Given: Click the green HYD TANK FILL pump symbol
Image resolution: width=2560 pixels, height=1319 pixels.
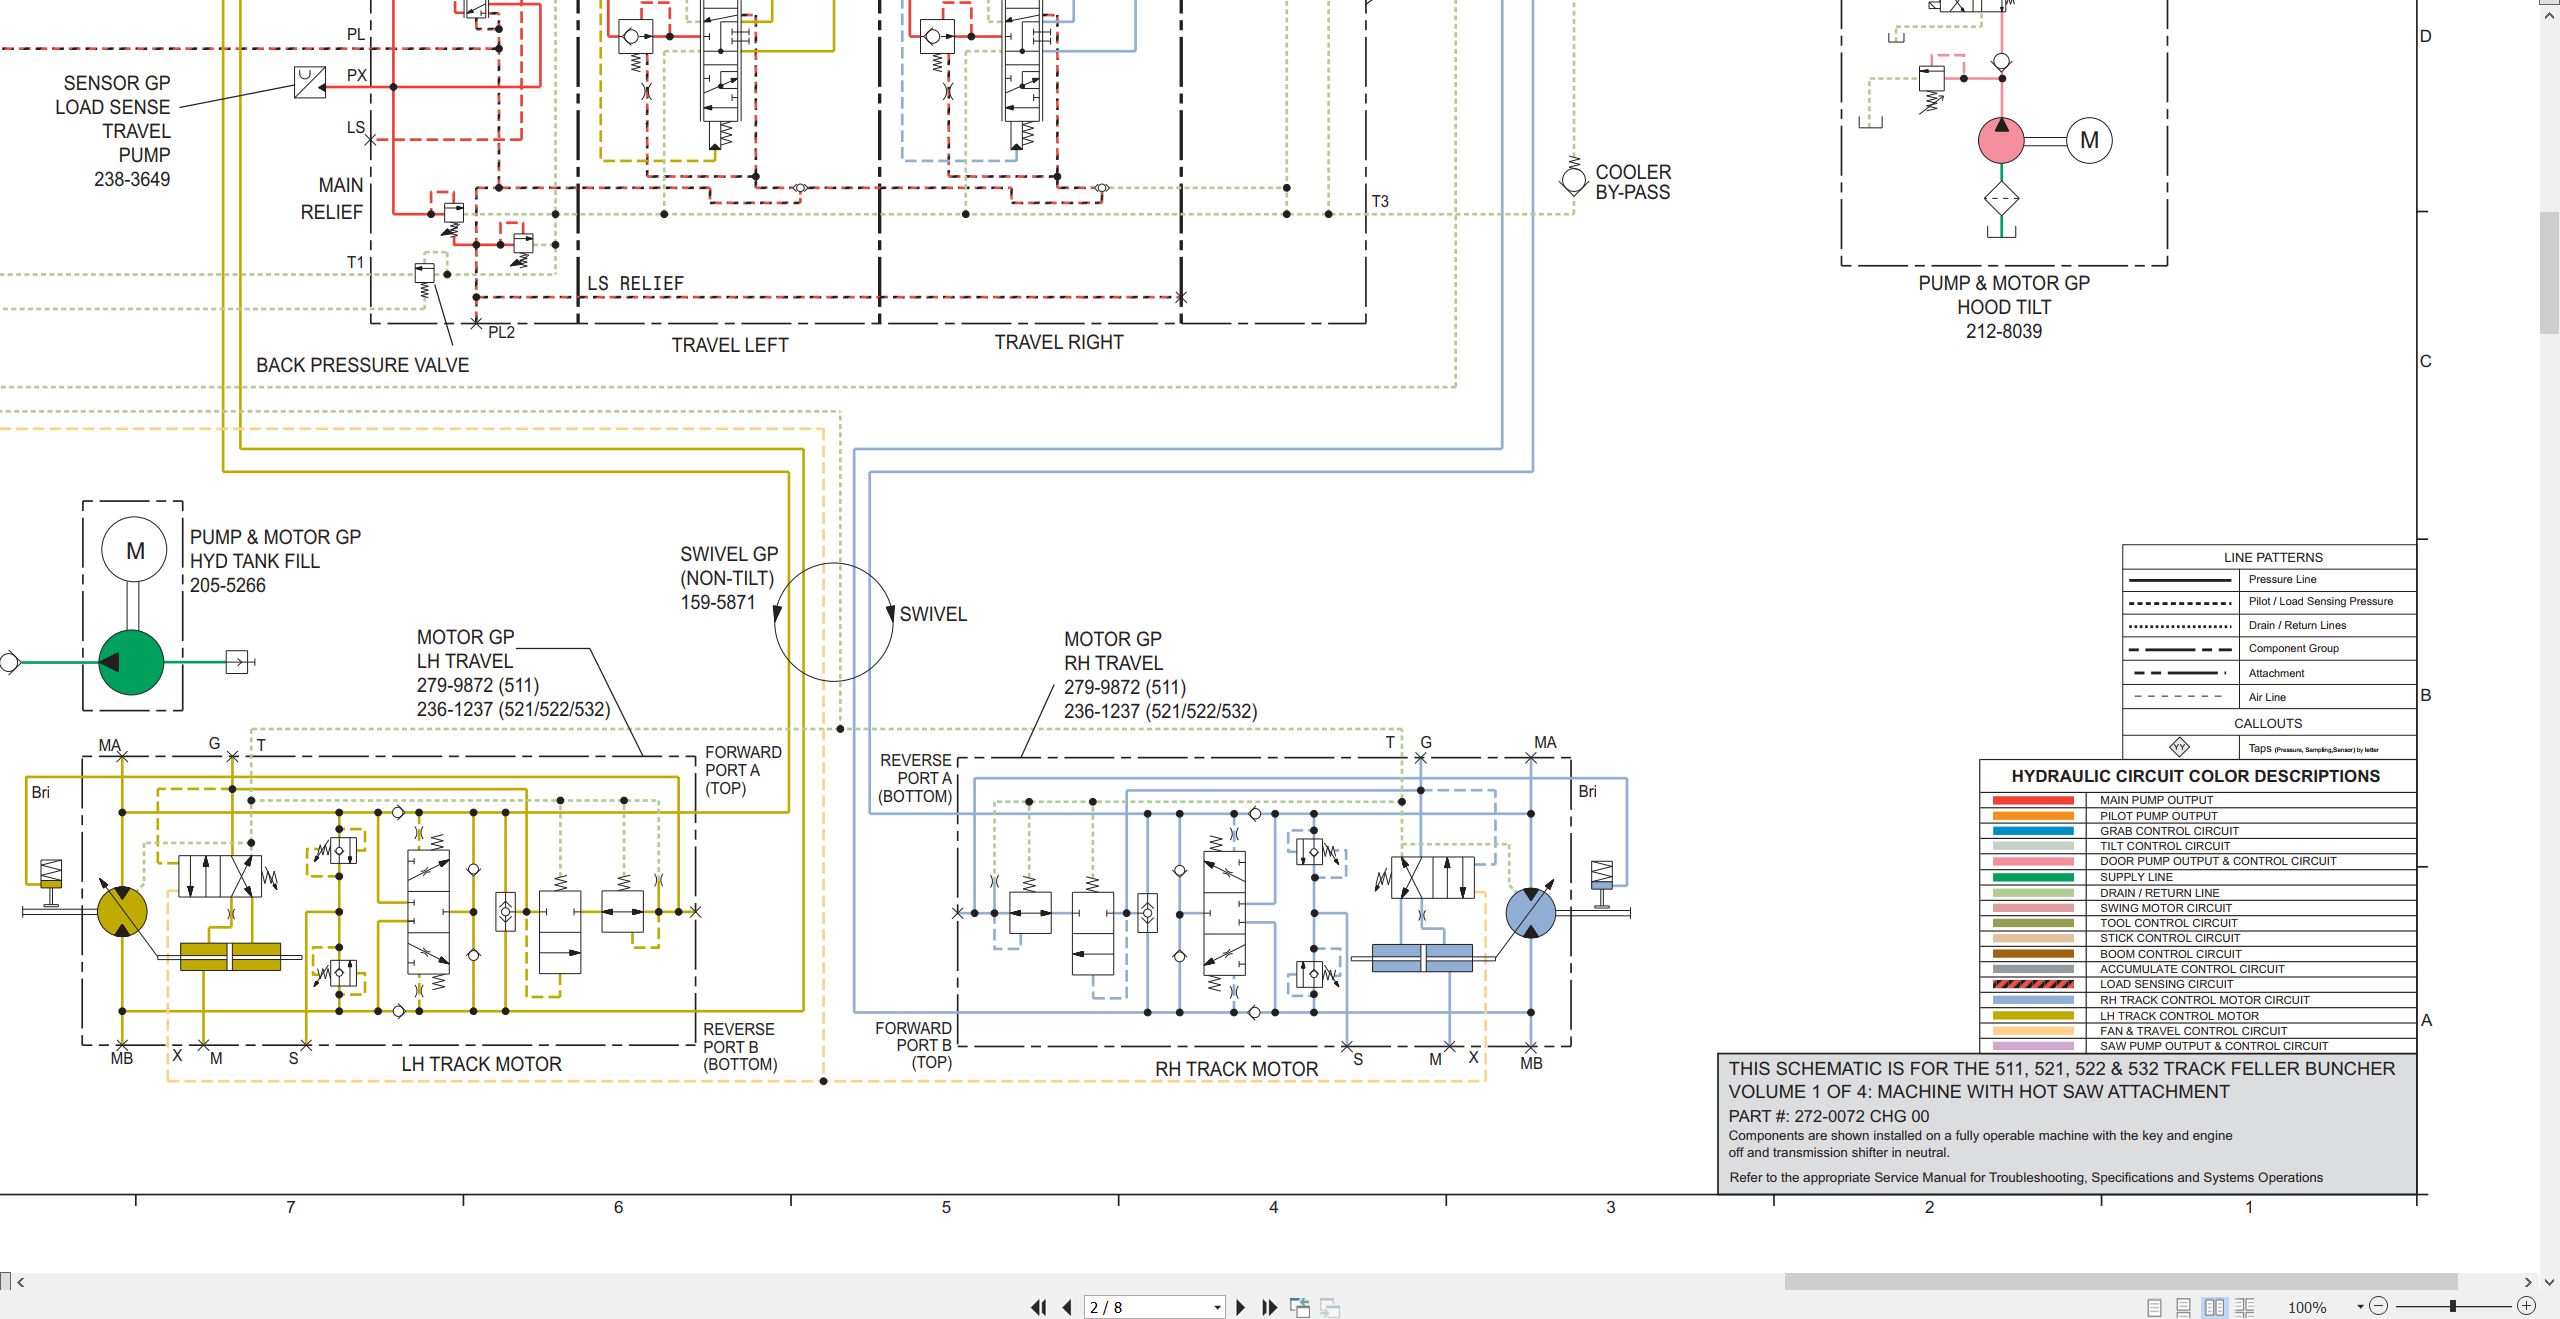Looking at the screenshot, I should tap(131, 662).
